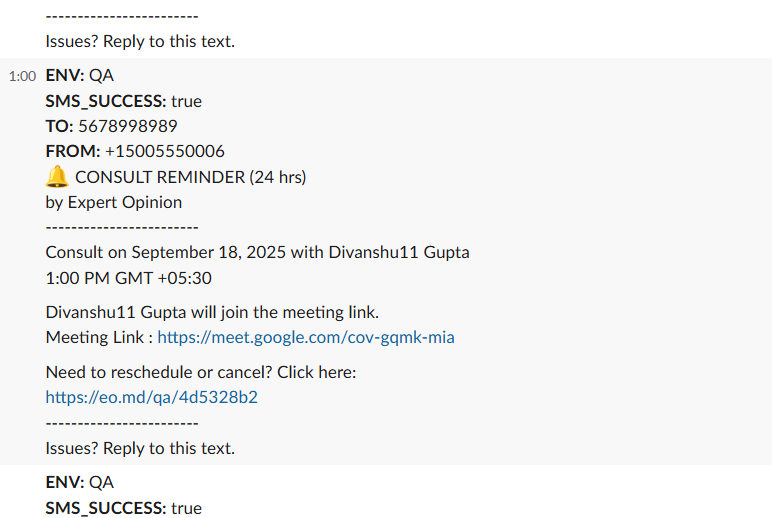Click the "by Expert Opinion" line
The image size is (772, 518).
(114, 202)
